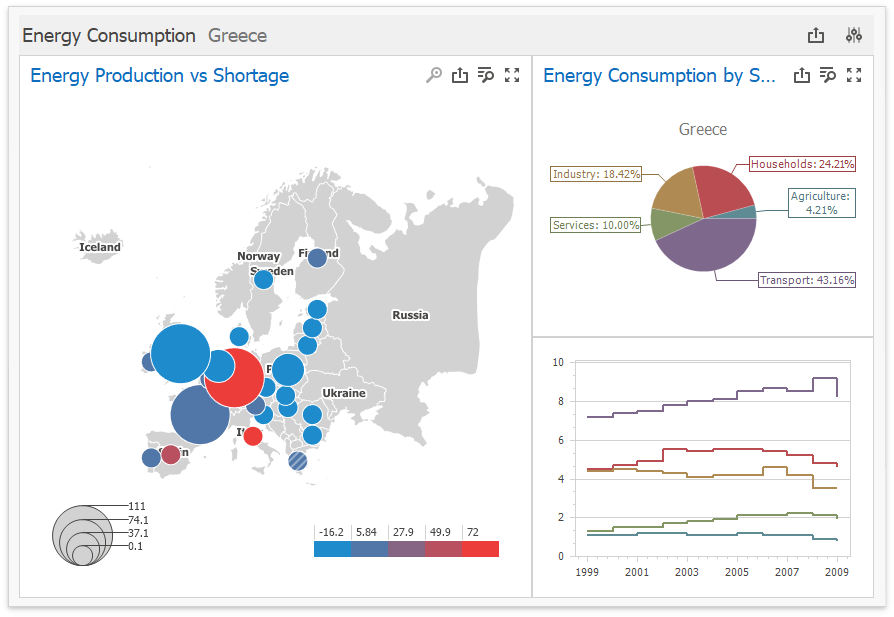Reset map to initial extent using magnifier icon

pos(434,75)
